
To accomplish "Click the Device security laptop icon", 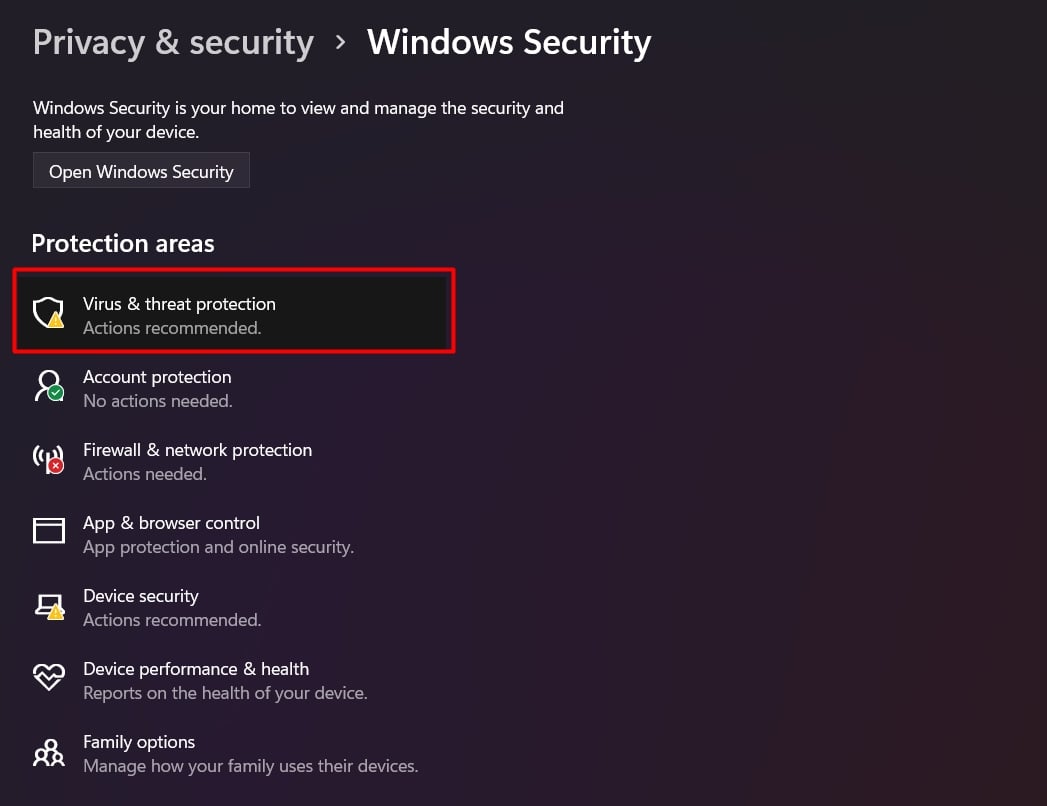I will coord(48,606).
